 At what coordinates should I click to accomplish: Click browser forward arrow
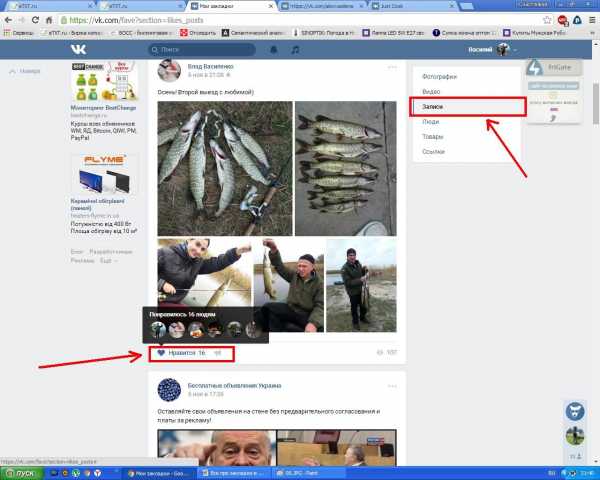pyautogui.click(x=22, y=20)
